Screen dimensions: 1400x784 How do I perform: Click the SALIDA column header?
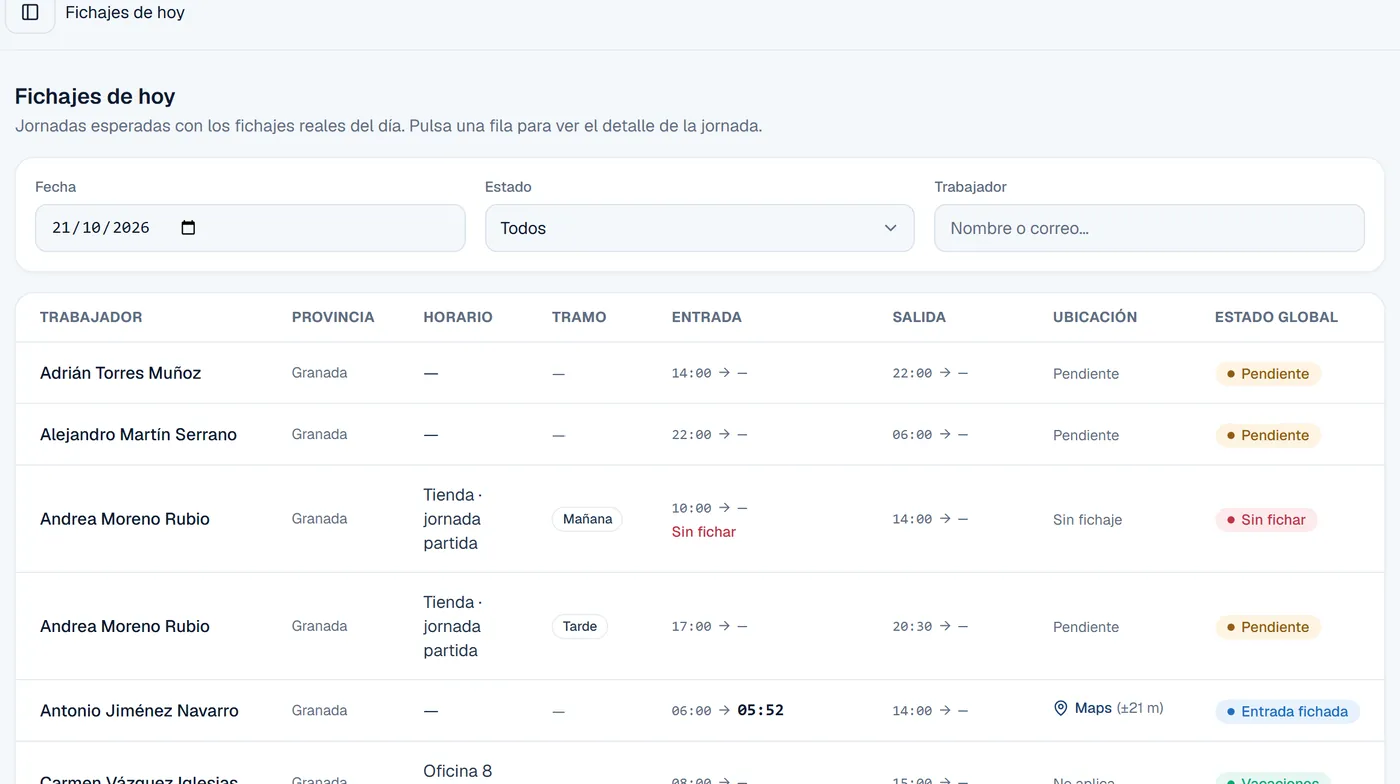coord(919,317)
